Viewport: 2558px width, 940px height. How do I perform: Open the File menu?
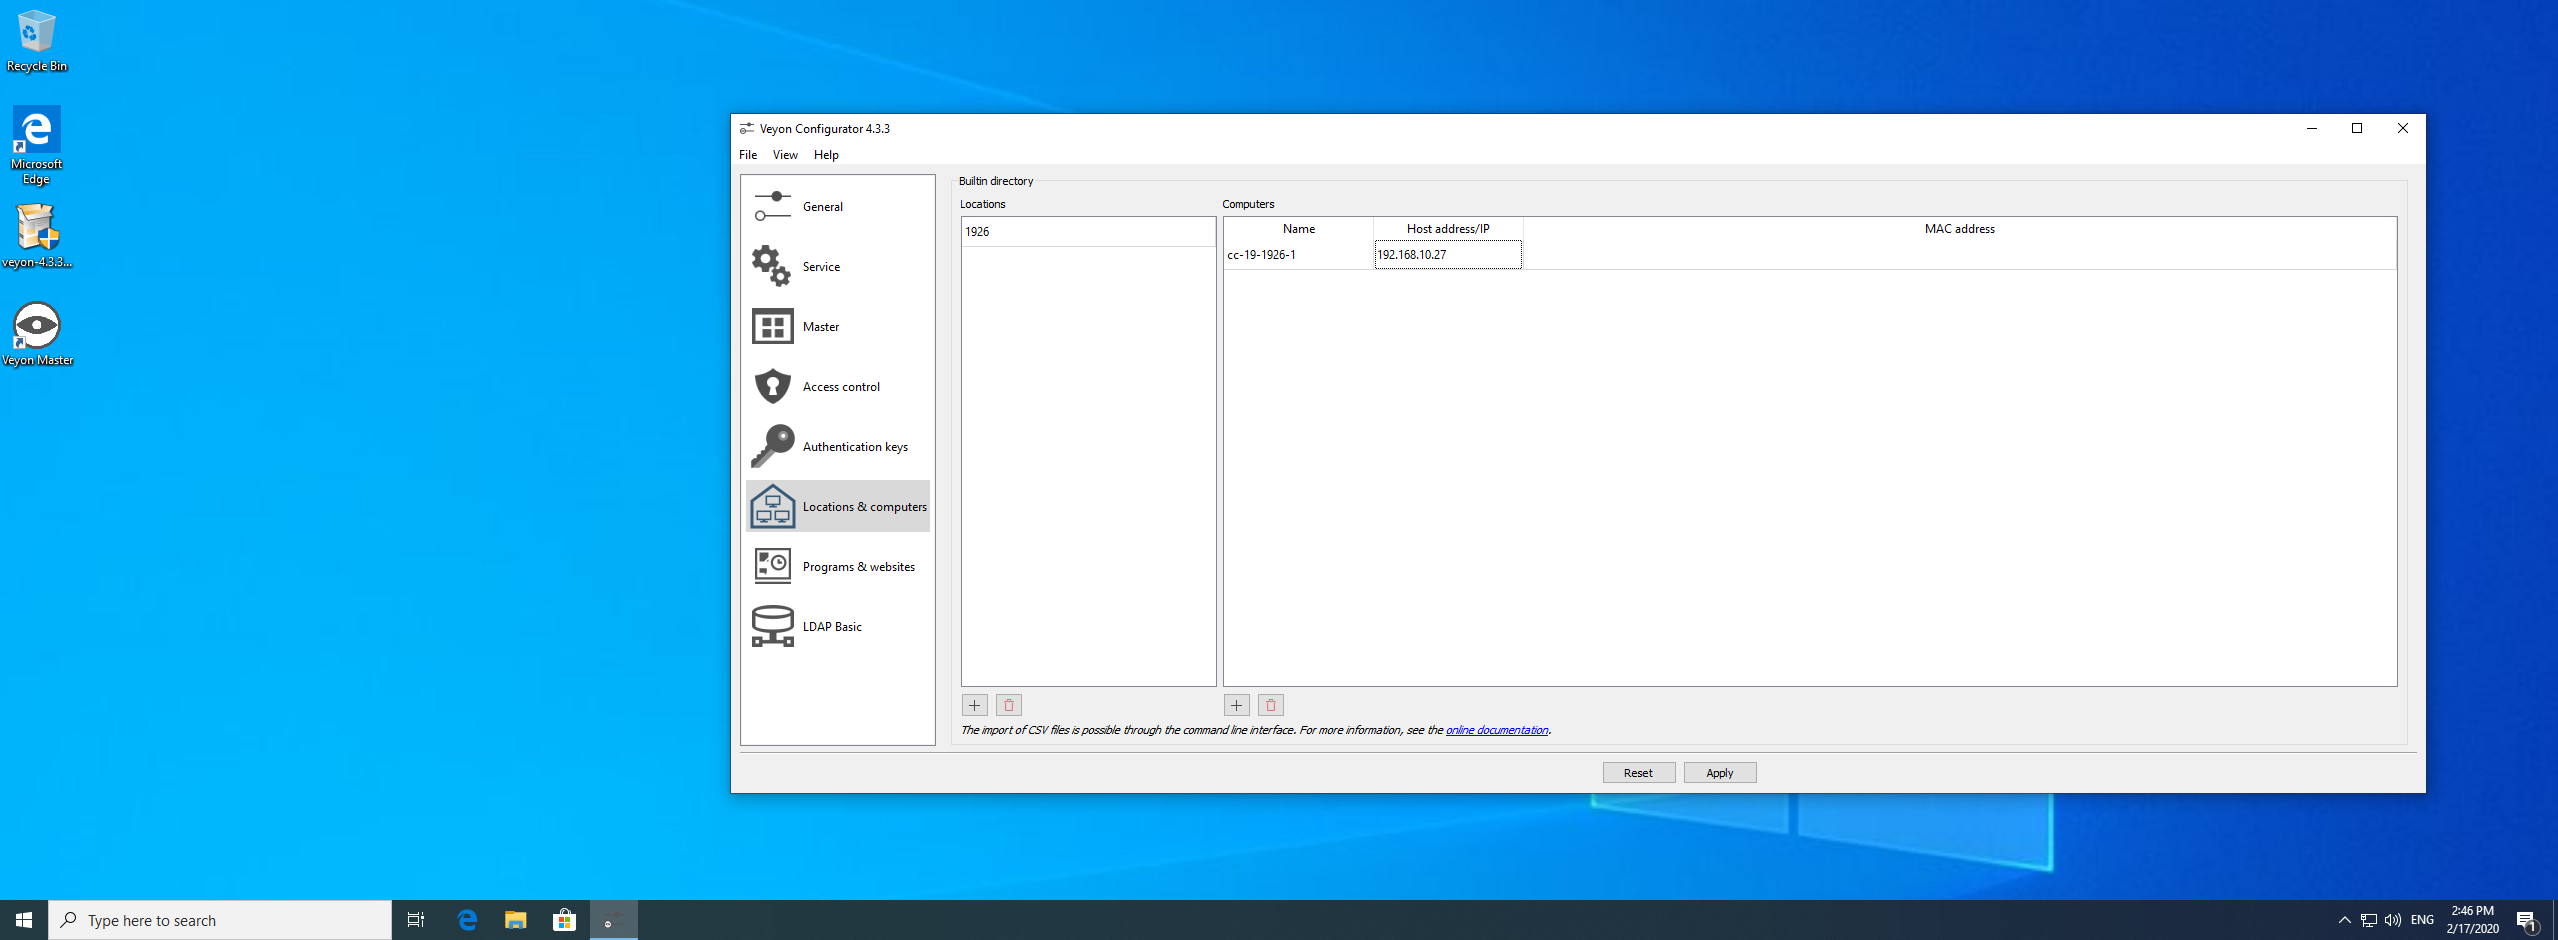[748, 155]
